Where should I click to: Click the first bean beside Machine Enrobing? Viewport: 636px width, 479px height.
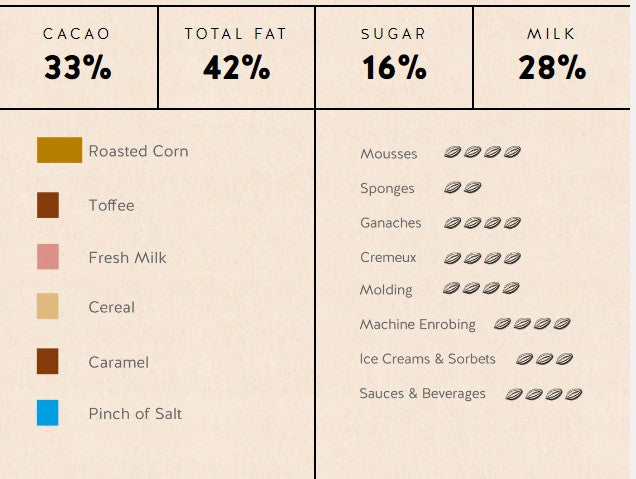pos(502,324)
